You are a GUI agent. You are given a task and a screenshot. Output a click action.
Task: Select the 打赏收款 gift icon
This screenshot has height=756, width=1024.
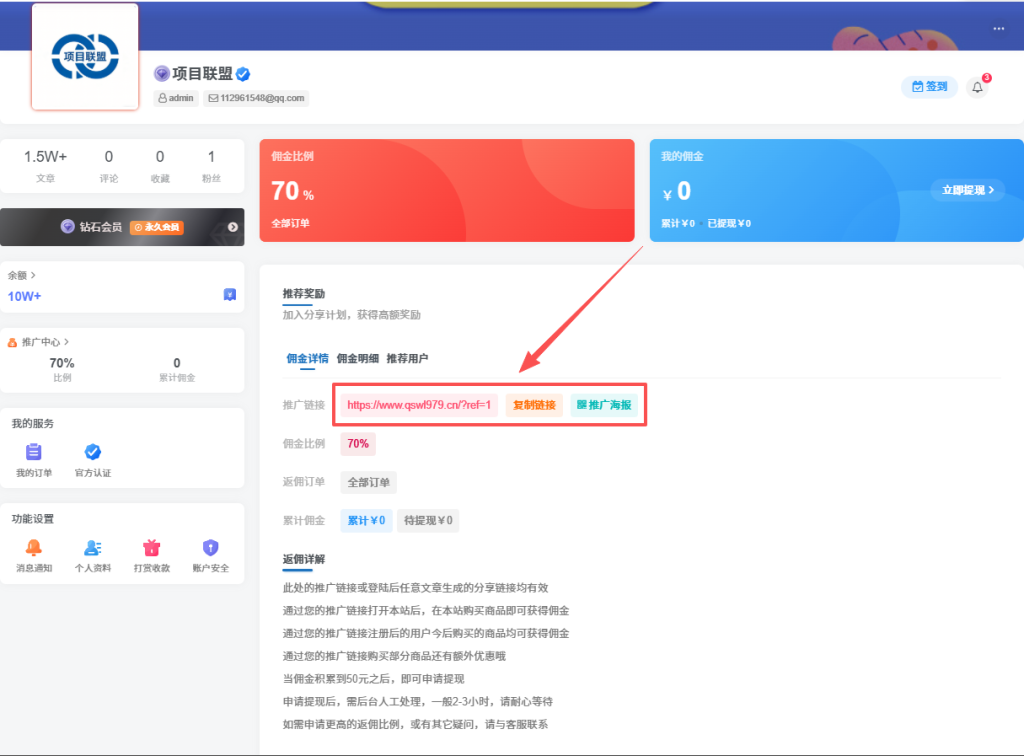[x=151, y=545]
